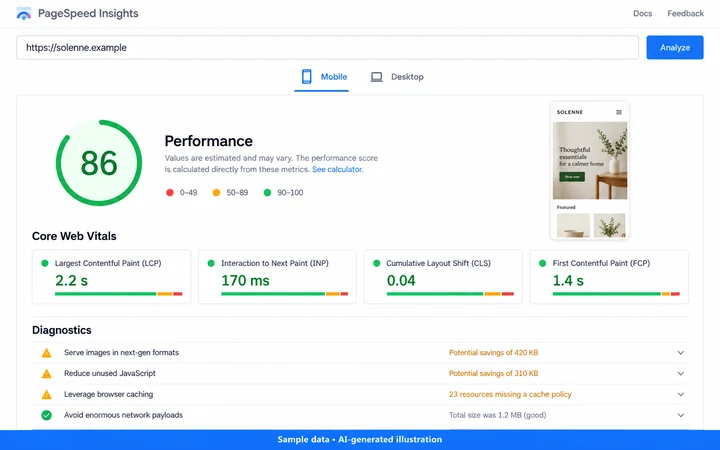
Task: Click the green status dot beside LCP
Action: click(x=45, y=263)
